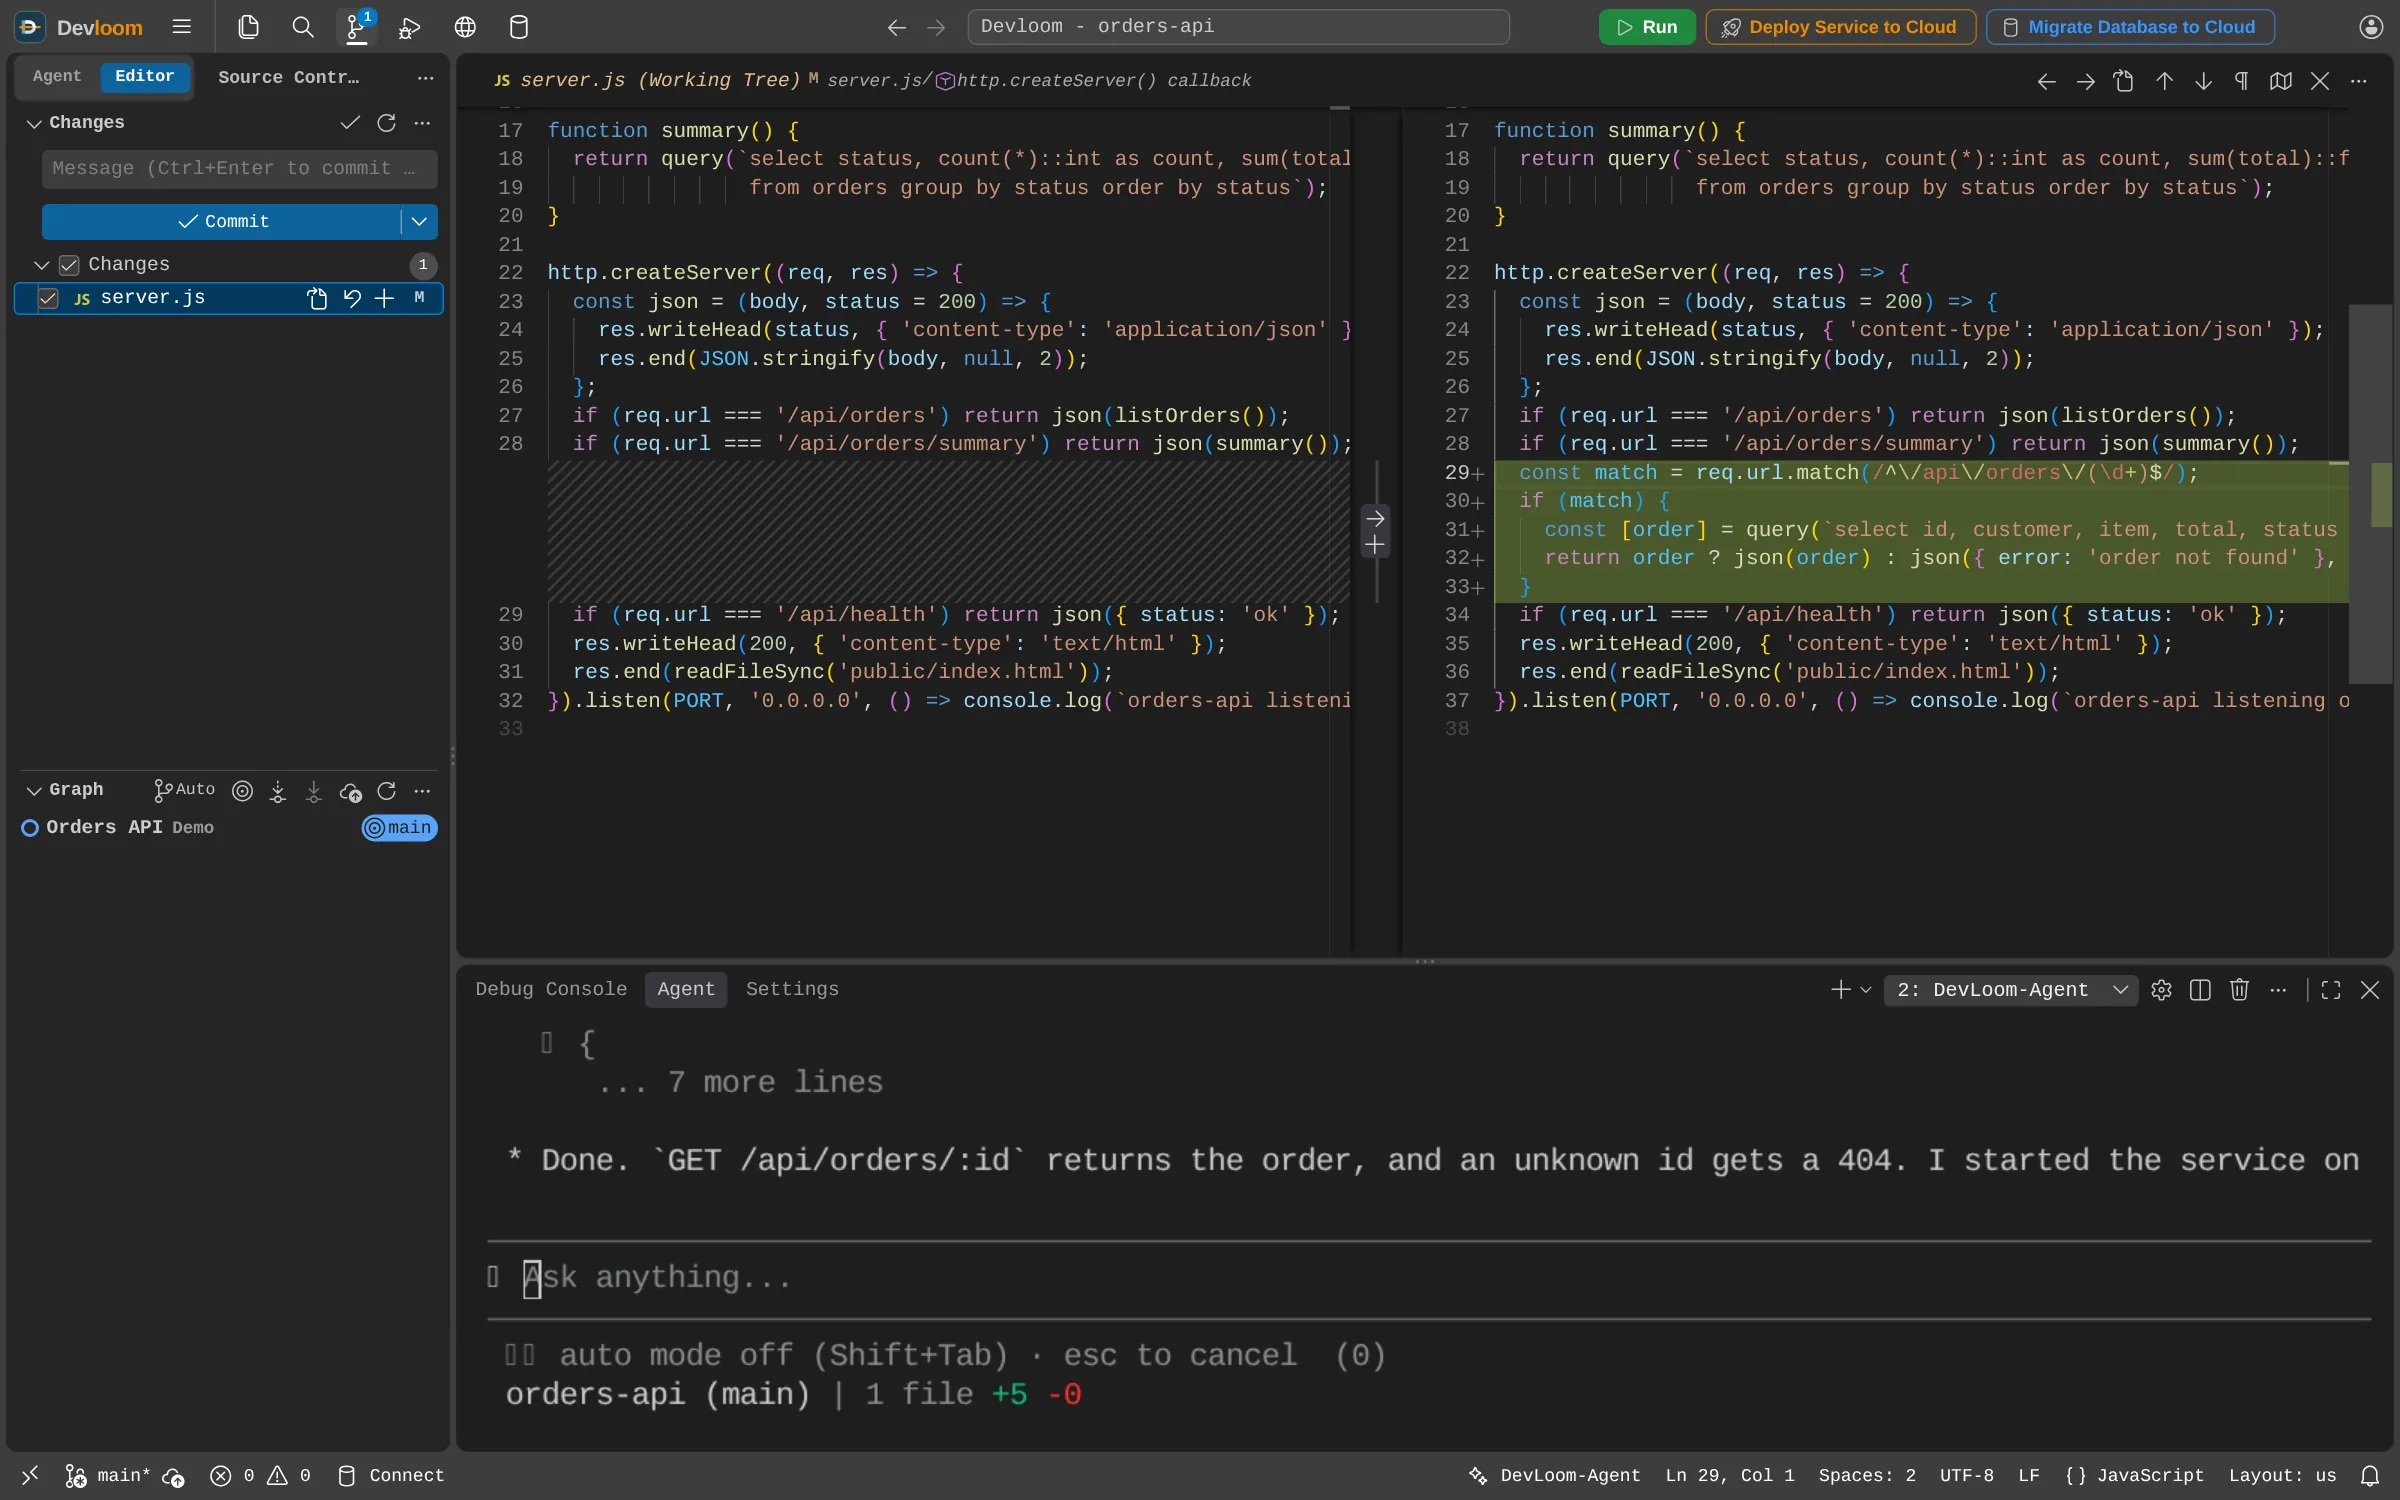Image resolution: width=2400 pixels, height=1500 pixels.
Task: Maximize panel size icon
Action: [x=2331, y=990]
